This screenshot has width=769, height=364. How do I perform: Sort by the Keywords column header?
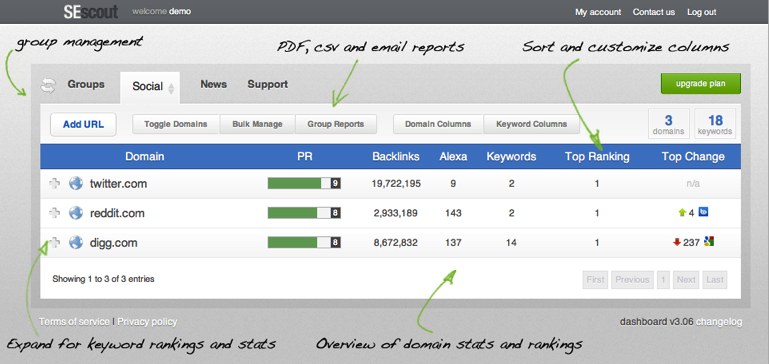(x=511, y=157)
